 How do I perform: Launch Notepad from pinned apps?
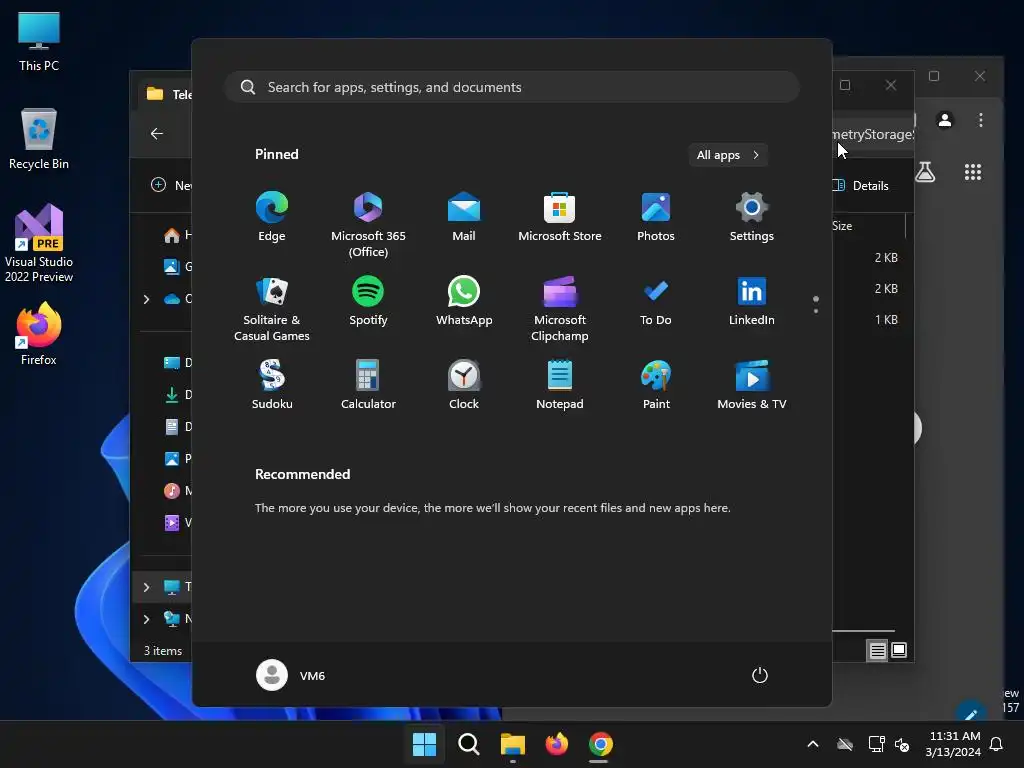[x=560, y=385]
